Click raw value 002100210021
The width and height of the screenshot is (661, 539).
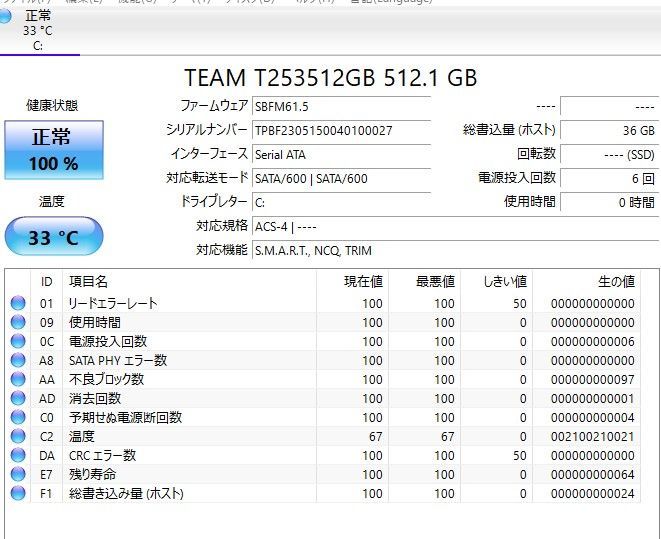click(592, 437)
